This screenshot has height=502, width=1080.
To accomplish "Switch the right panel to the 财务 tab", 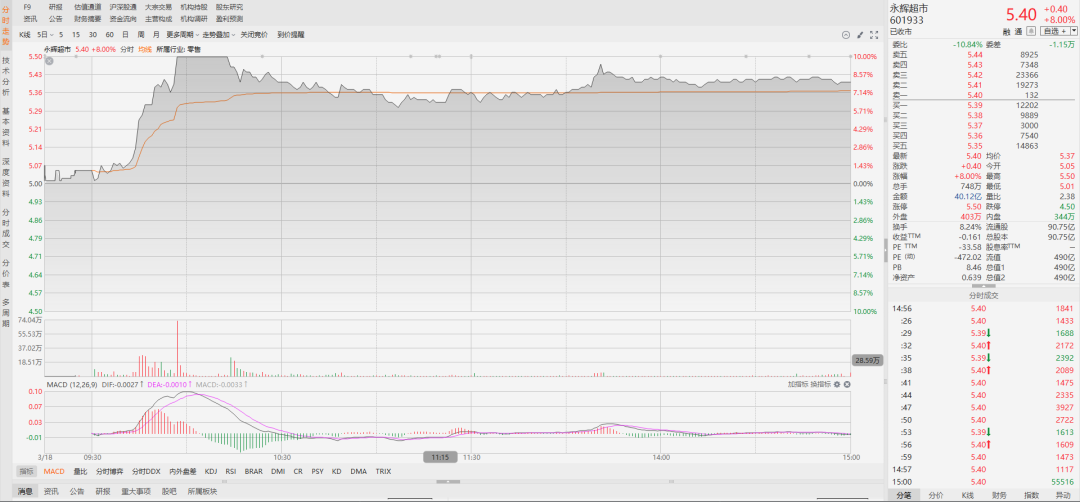I will (x=999, y=496).
